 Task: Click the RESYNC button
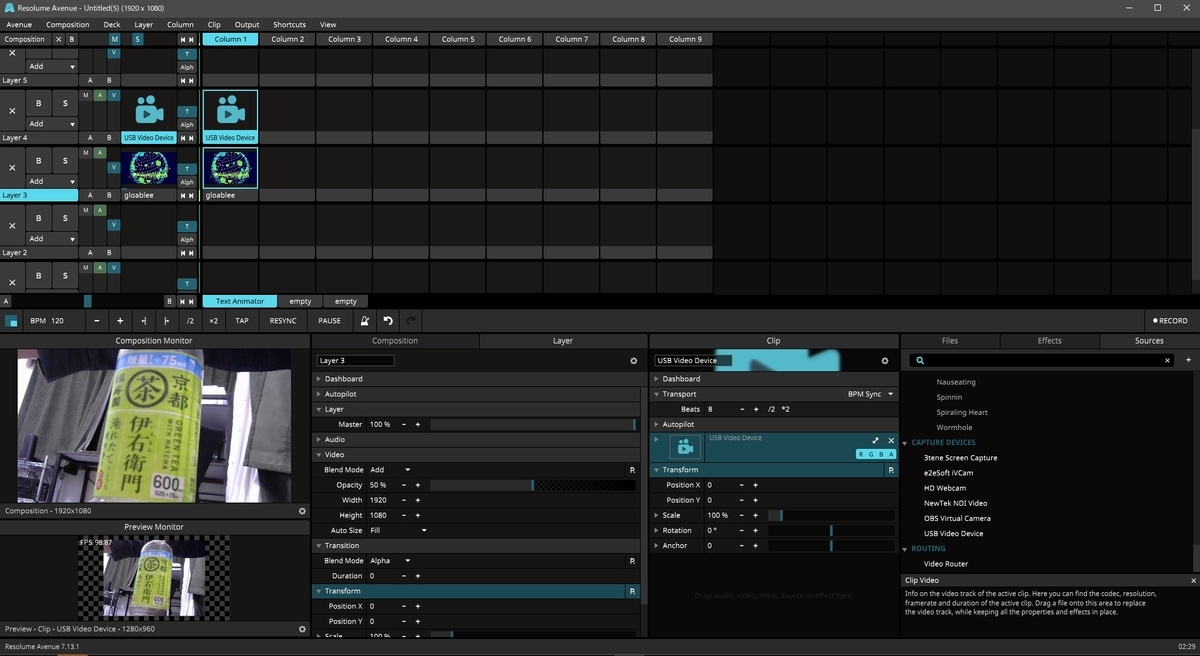[283, 321]
